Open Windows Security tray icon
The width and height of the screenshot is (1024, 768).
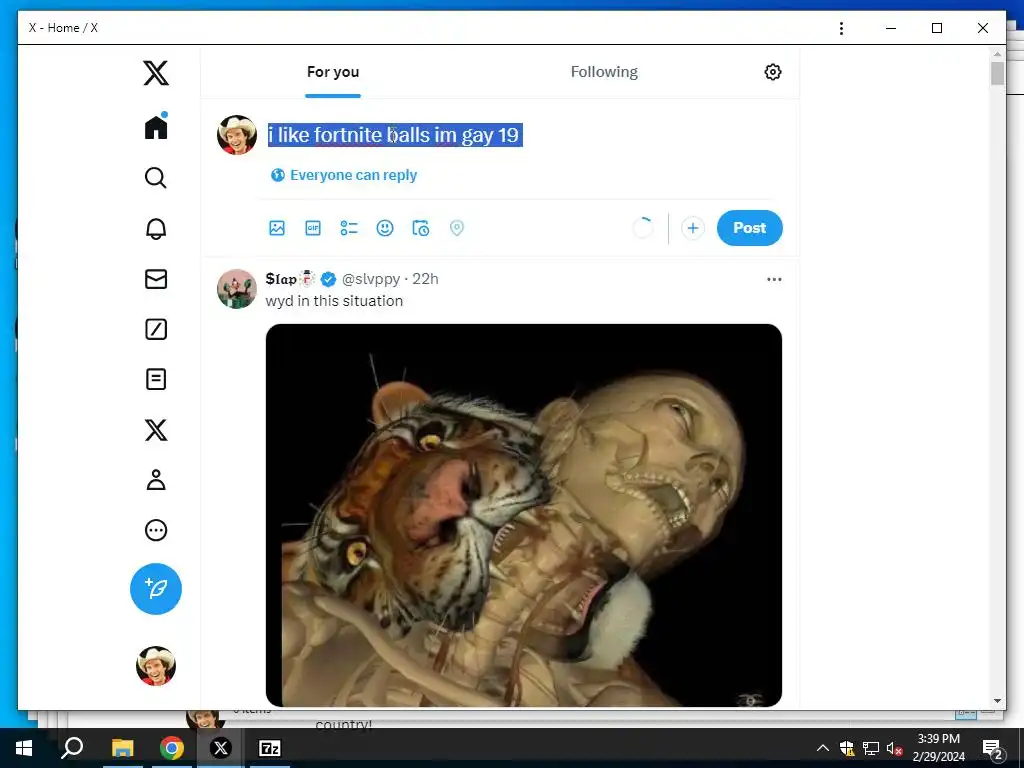(x=847, y=748)
